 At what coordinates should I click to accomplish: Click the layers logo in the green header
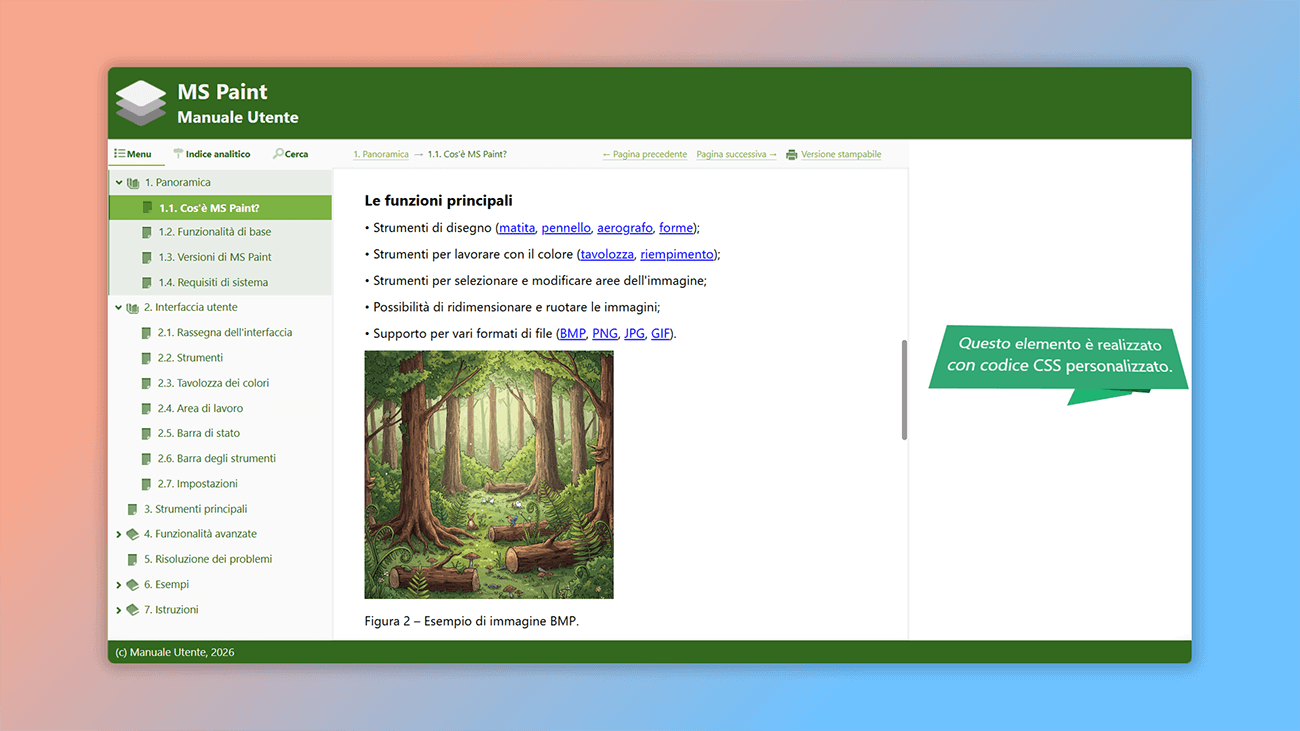pos(140,101)
